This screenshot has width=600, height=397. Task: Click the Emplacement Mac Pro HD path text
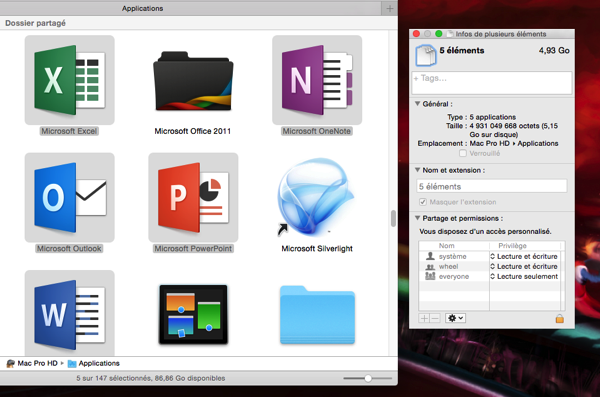coord(488,143)
